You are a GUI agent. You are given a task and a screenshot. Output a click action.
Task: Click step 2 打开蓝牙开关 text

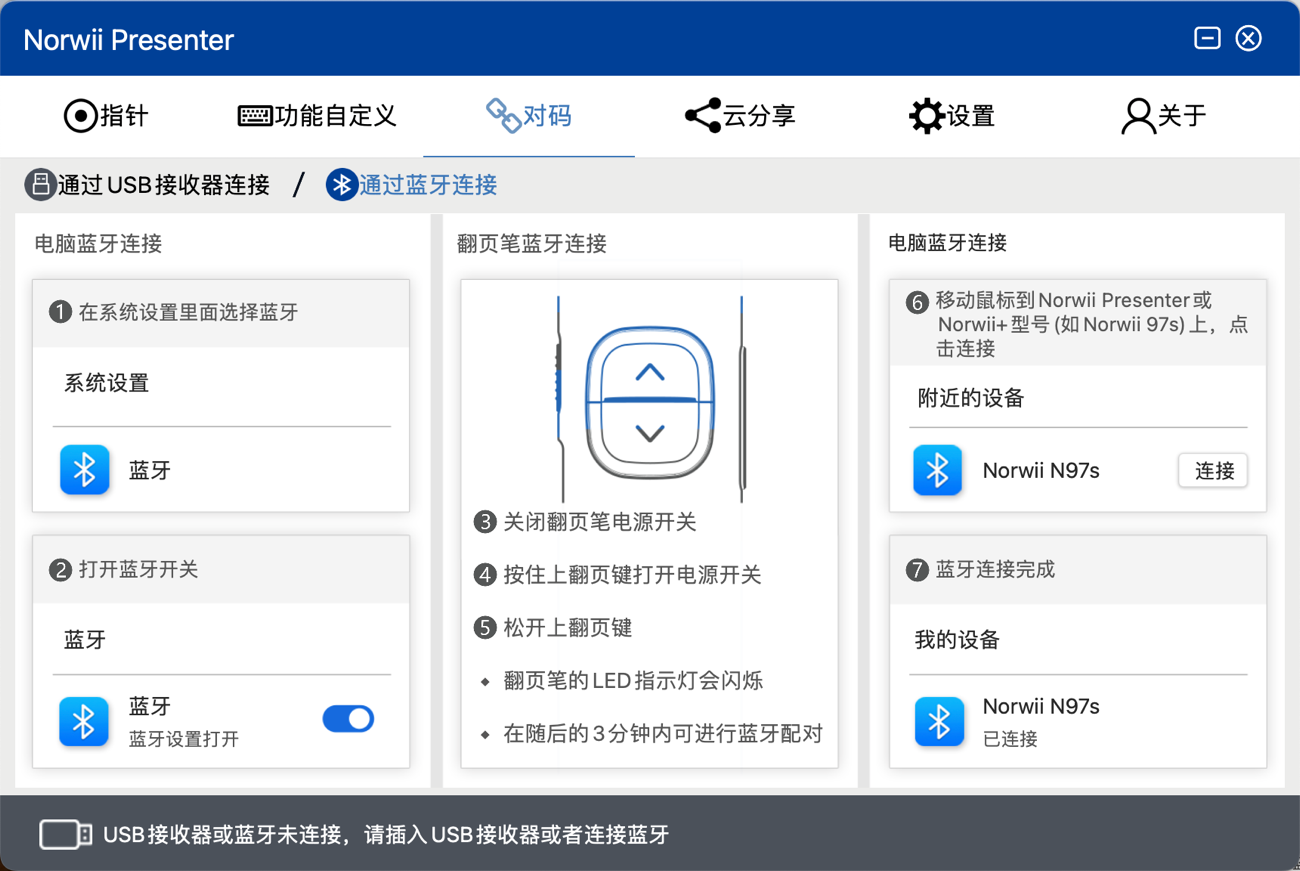point(138,569)
